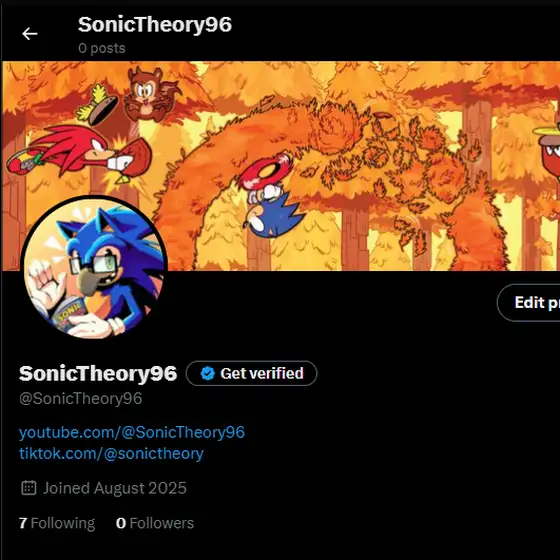This screenshot has height=560, width=560.
Task: Click the Joined August 2025 text
Action: click(115, 488)
